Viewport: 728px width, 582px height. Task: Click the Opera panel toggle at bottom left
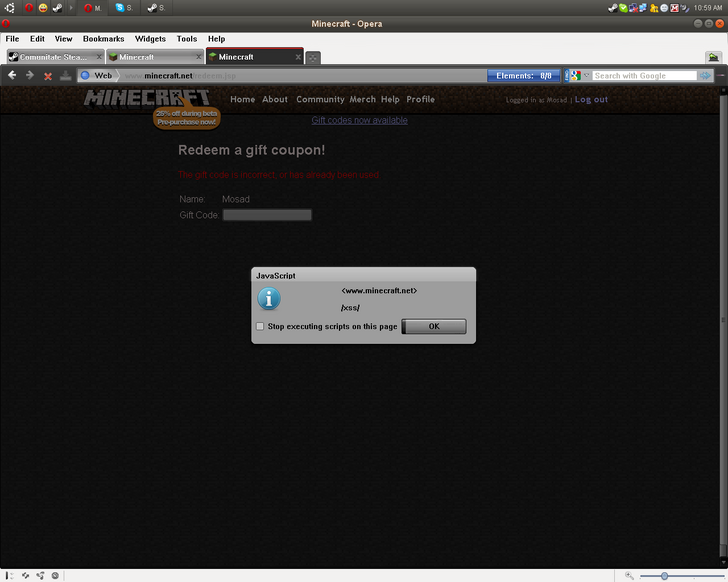pyautogui.click(x=9, y=575)
